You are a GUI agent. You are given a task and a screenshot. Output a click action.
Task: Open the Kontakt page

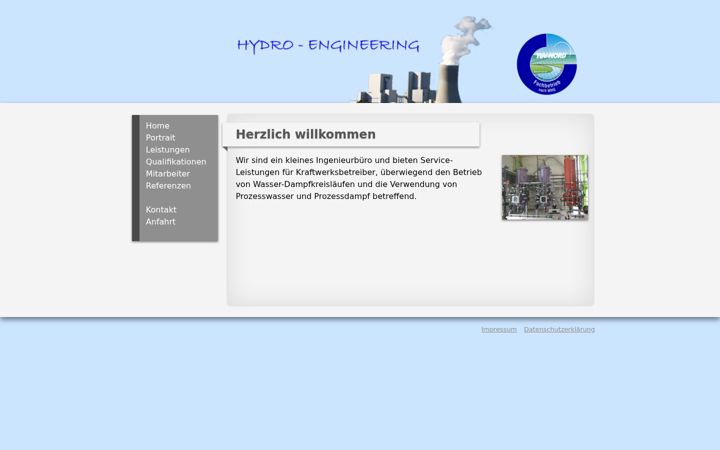point(161,209)
